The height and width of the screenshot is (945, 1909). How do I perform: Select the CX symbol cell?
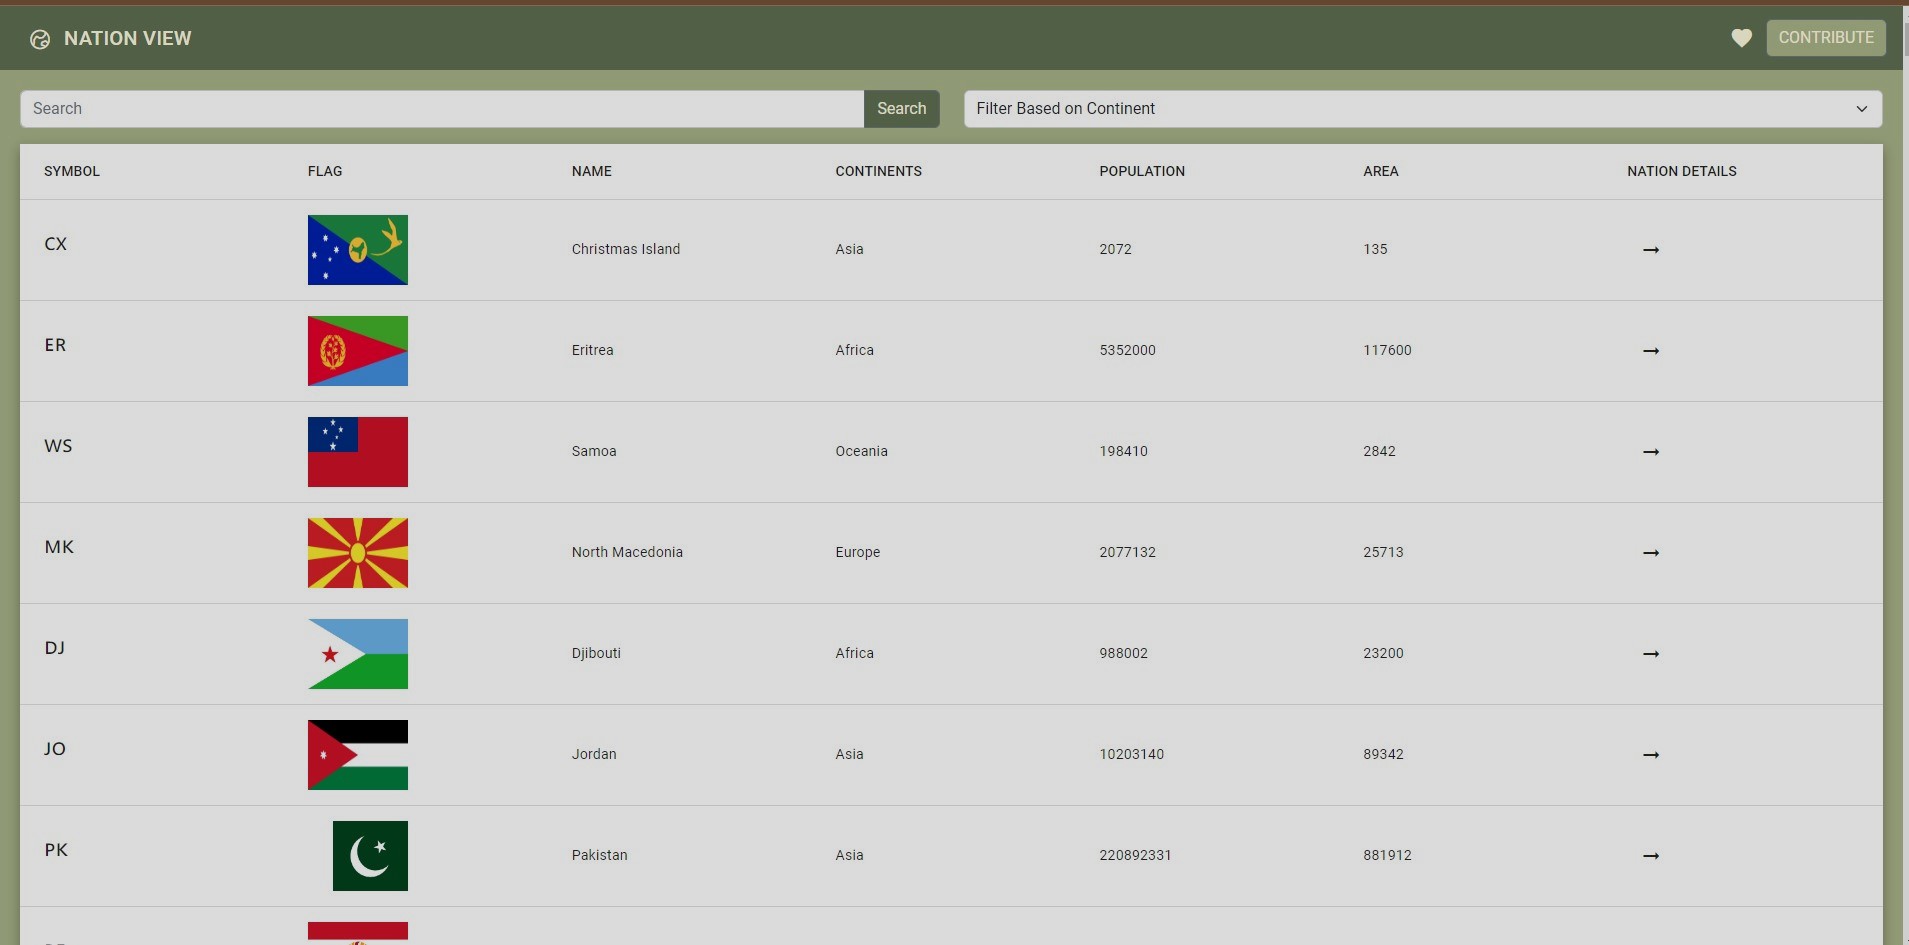pos(56,244)
